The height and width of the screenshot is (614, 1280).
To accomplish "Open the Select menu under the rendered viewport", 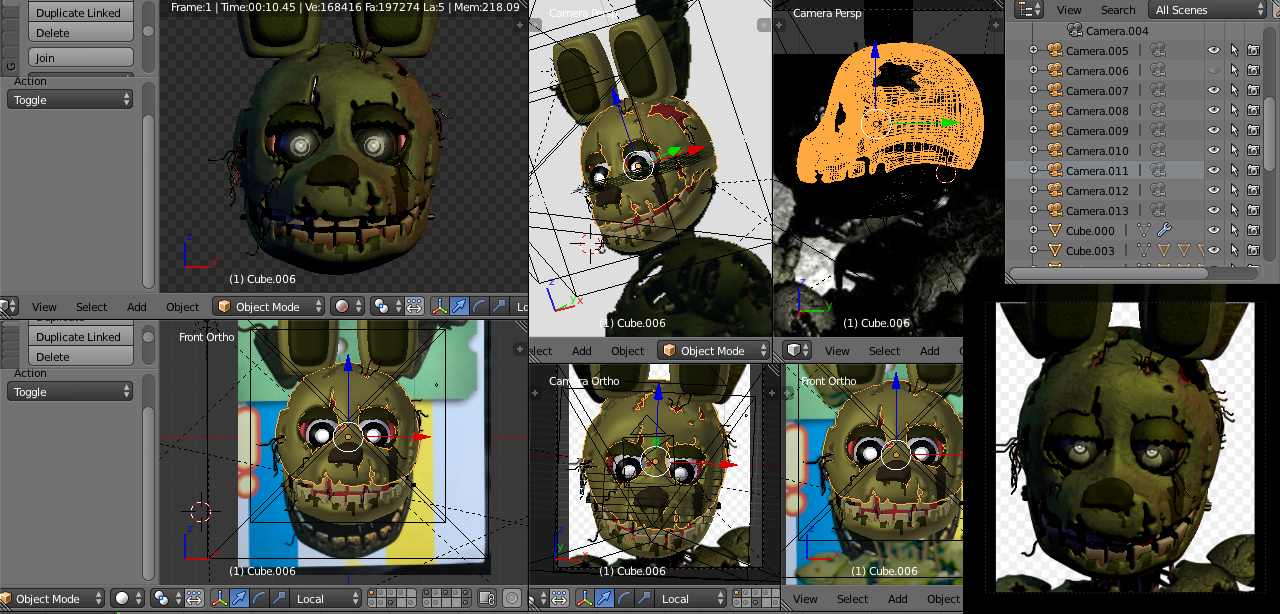I will click(x=91, y=306).
